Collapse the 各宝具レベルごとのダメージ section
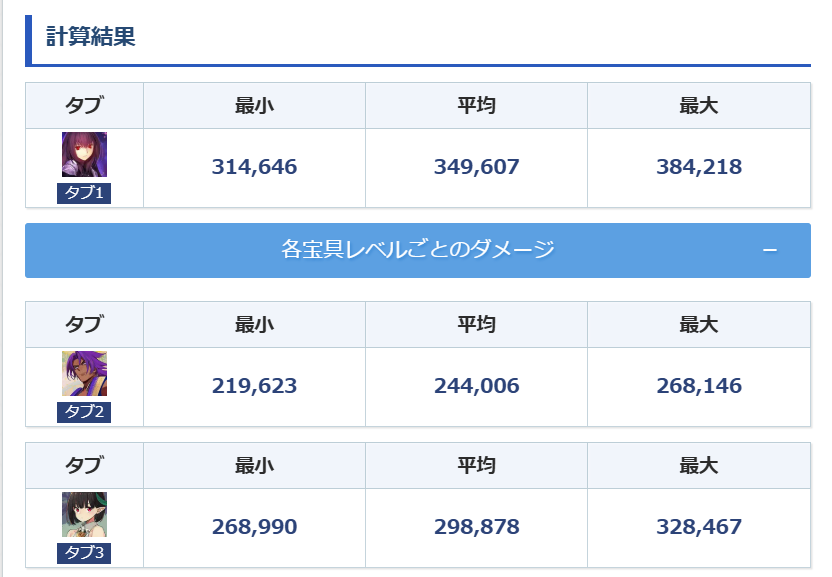 417,249
